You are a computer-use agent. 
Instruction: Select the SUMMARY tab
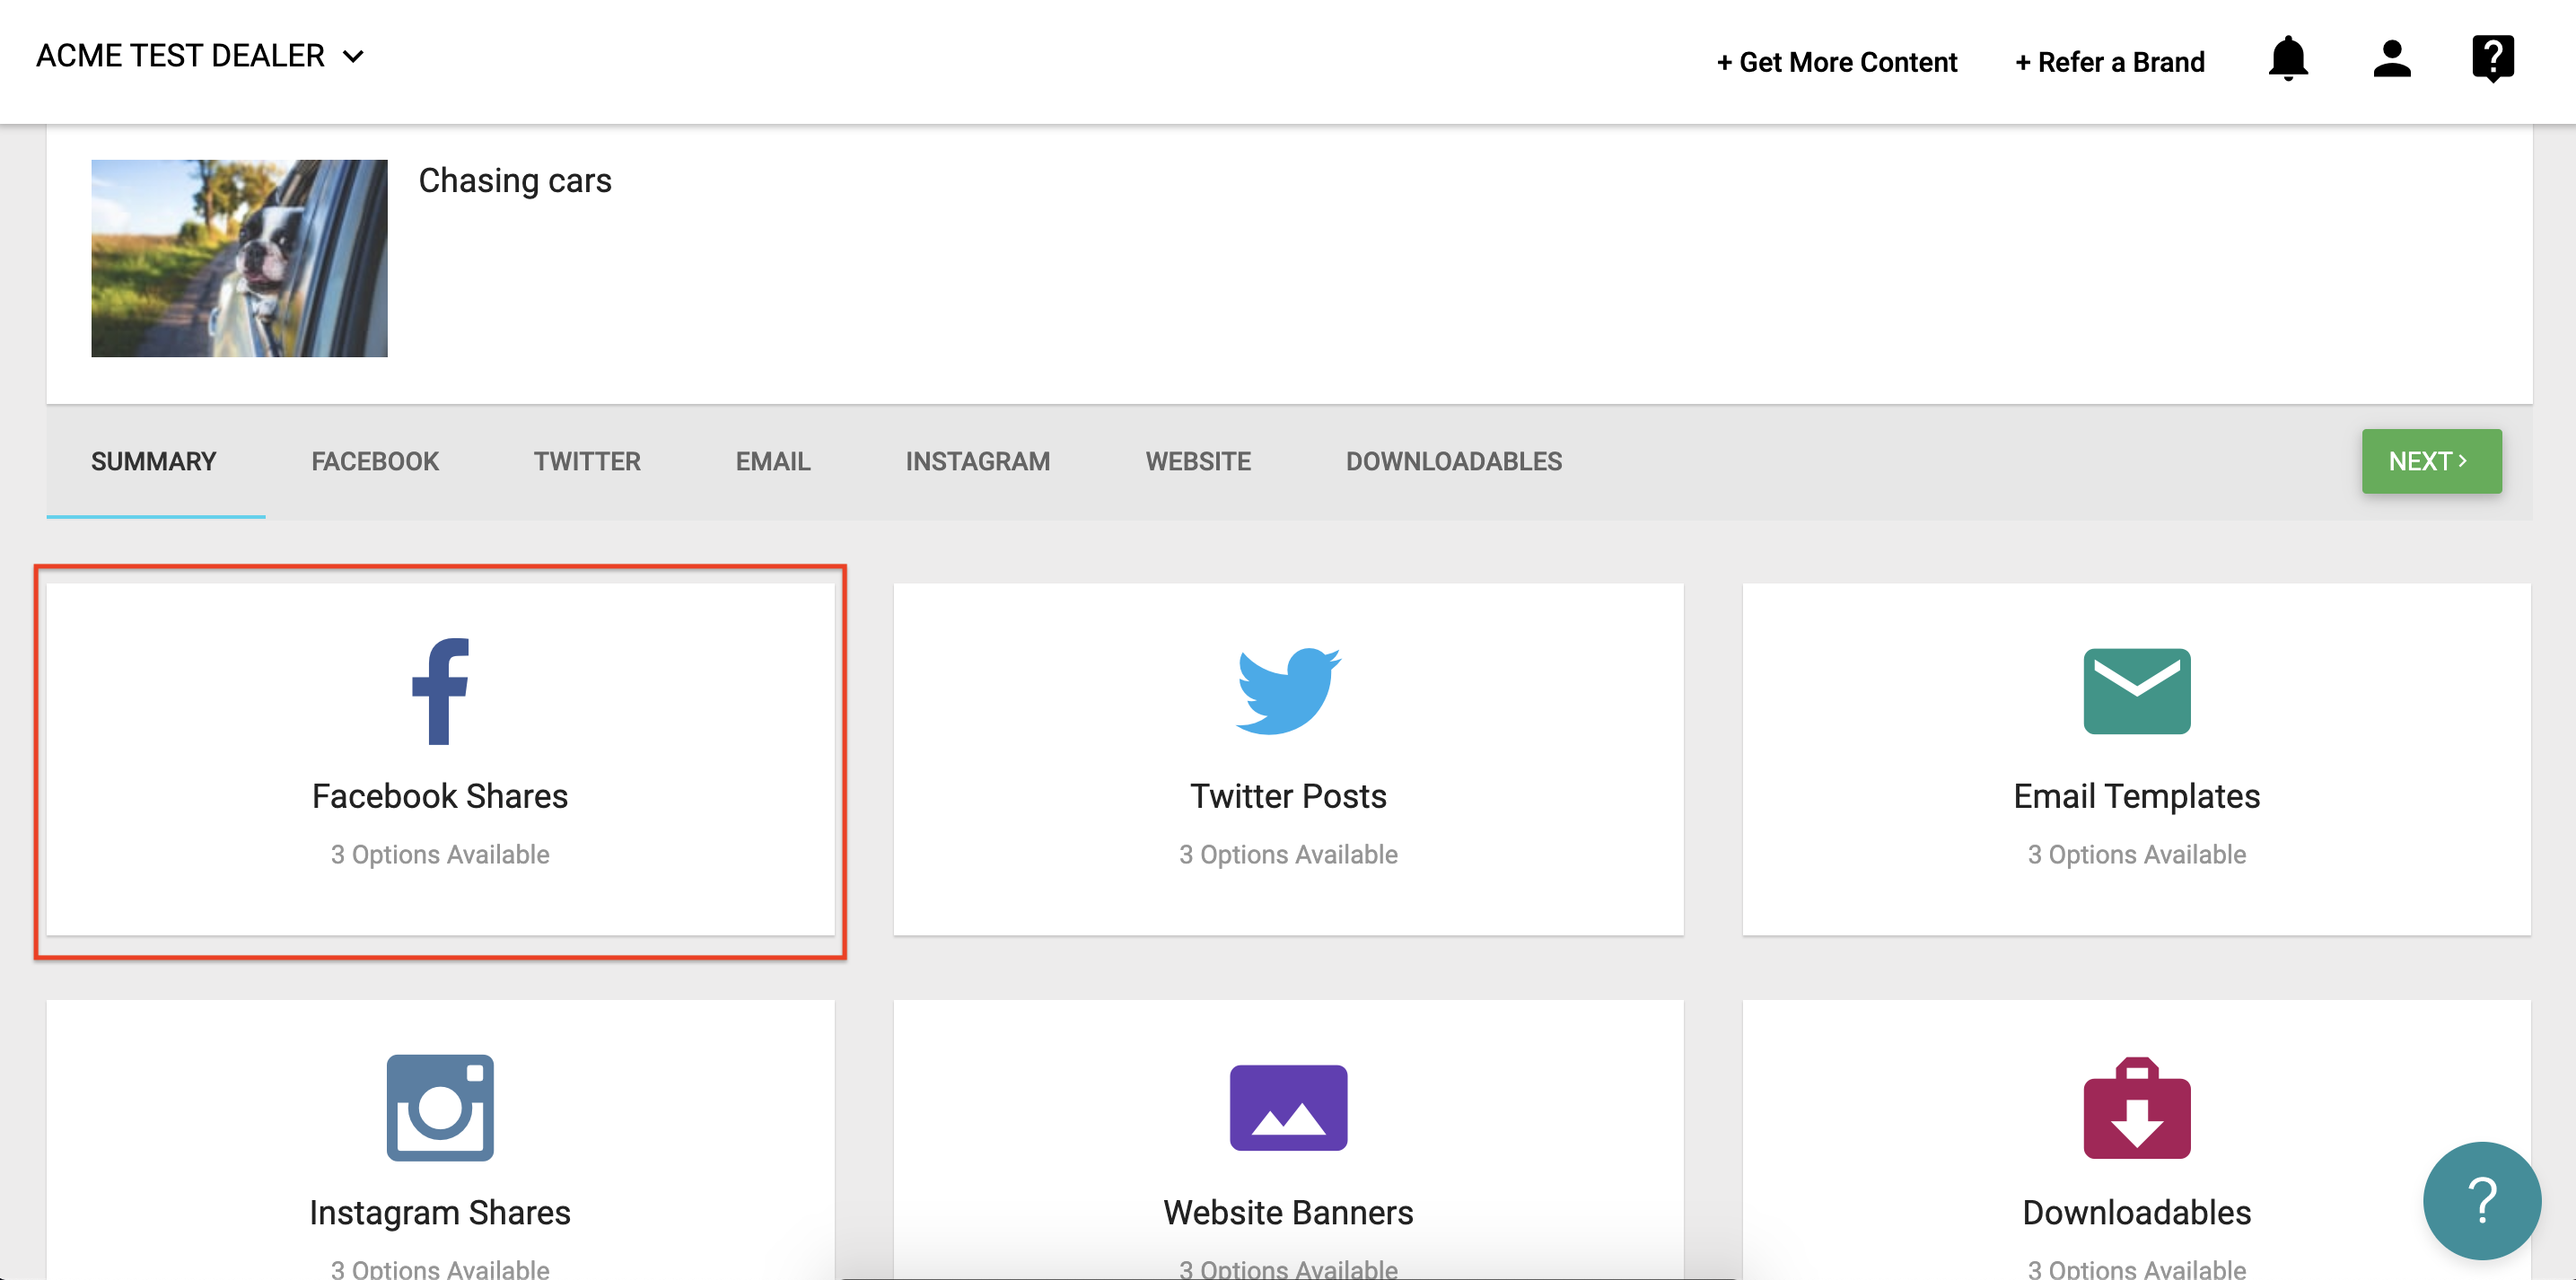pyautogui.click(x=154, y=461)
